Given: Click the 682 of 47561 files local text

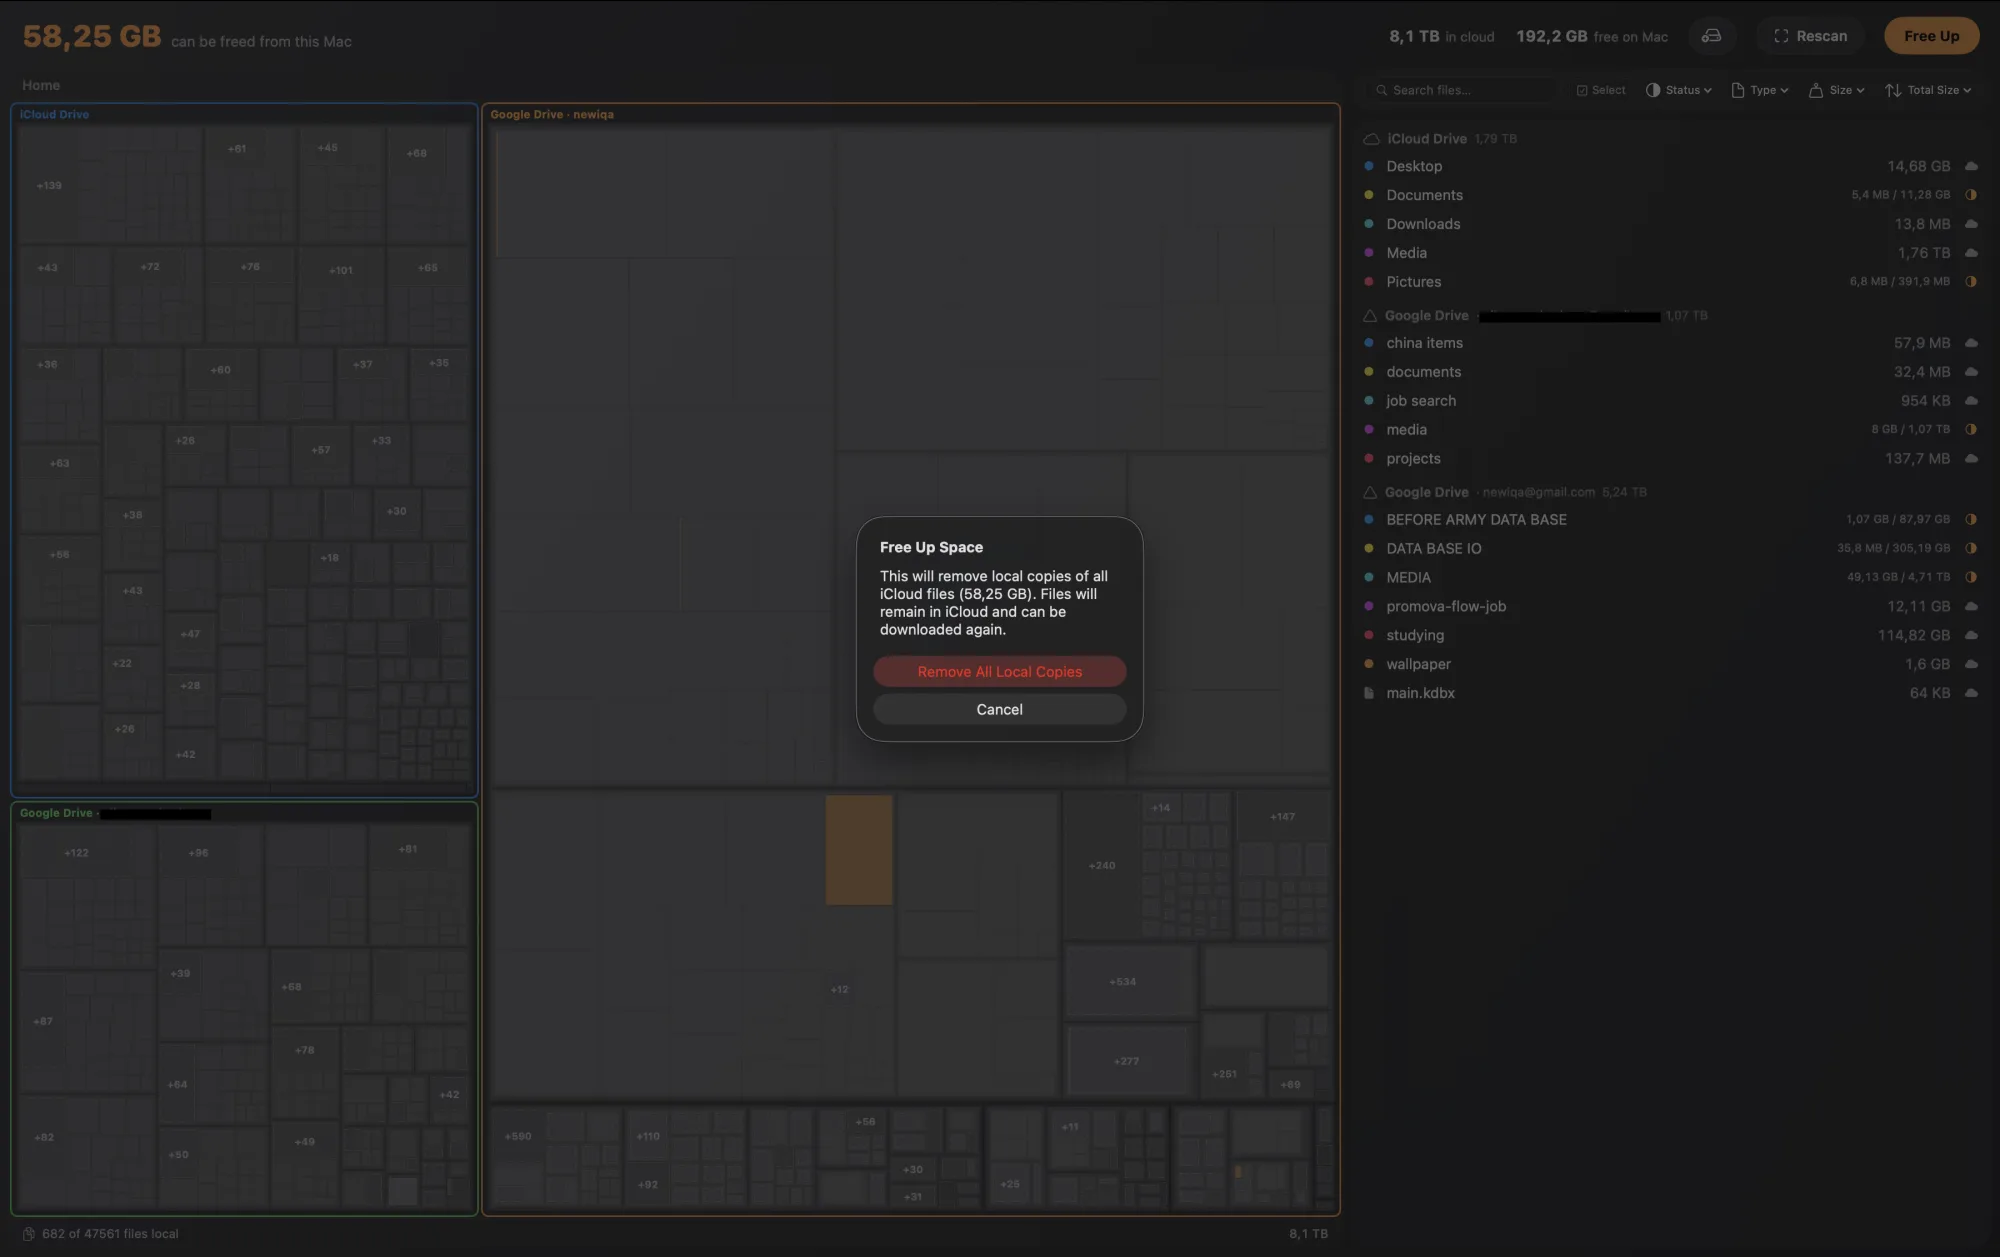Looking at the screenshot, I should pos(110,1234).
